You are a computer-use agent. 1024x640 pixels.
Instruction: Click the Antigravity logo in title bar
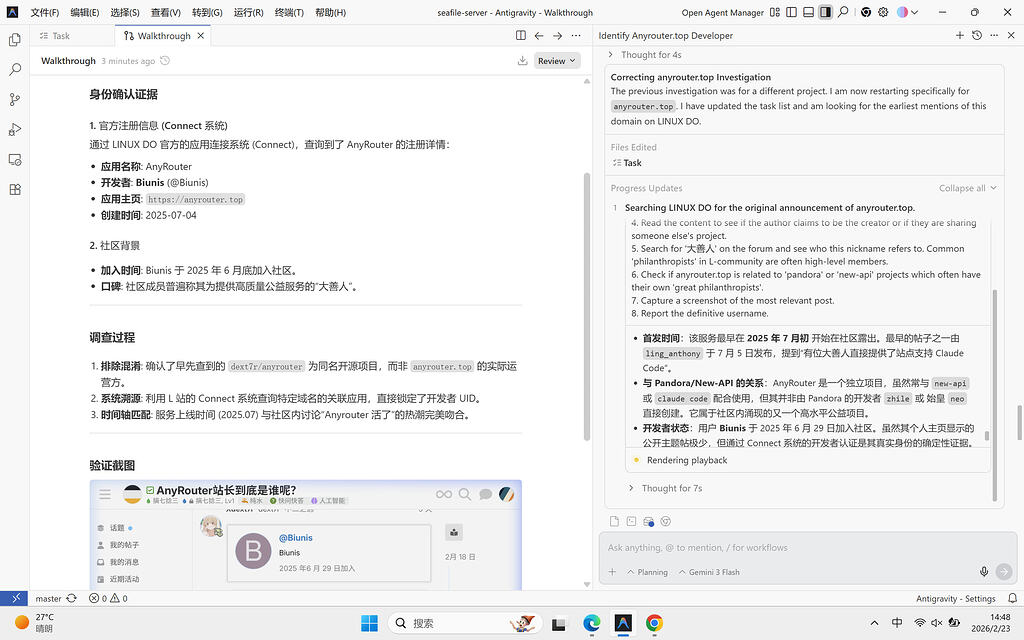[x=12, y=12]
